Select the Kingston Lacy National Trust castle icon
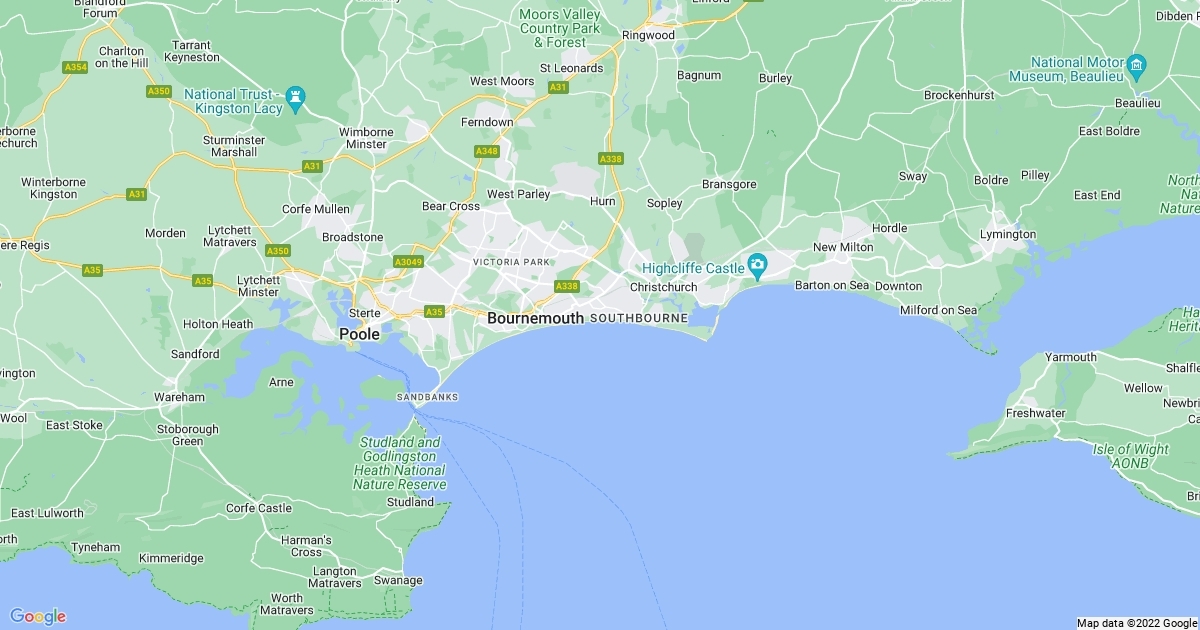Screen dimensions: 1200x630 [295, 97]
